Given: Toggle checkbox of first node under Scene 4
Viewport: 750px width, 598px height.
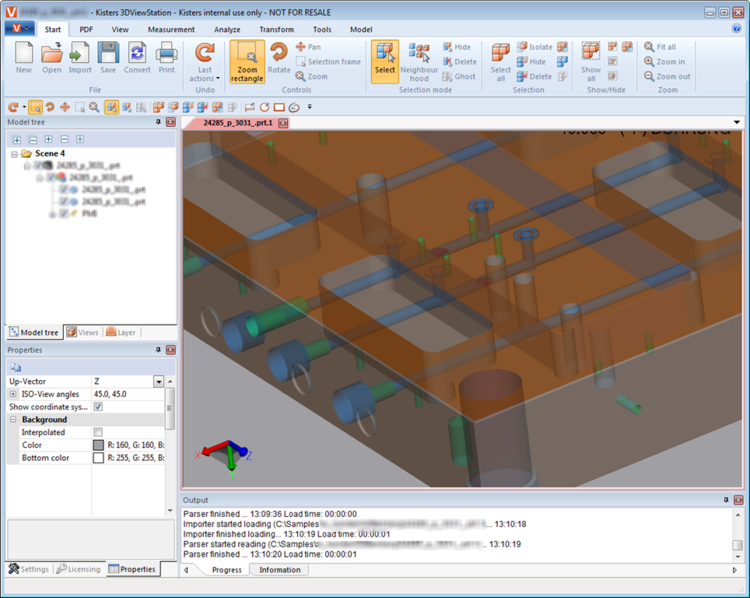Looking at the screenshot, I should pos(38,166).
